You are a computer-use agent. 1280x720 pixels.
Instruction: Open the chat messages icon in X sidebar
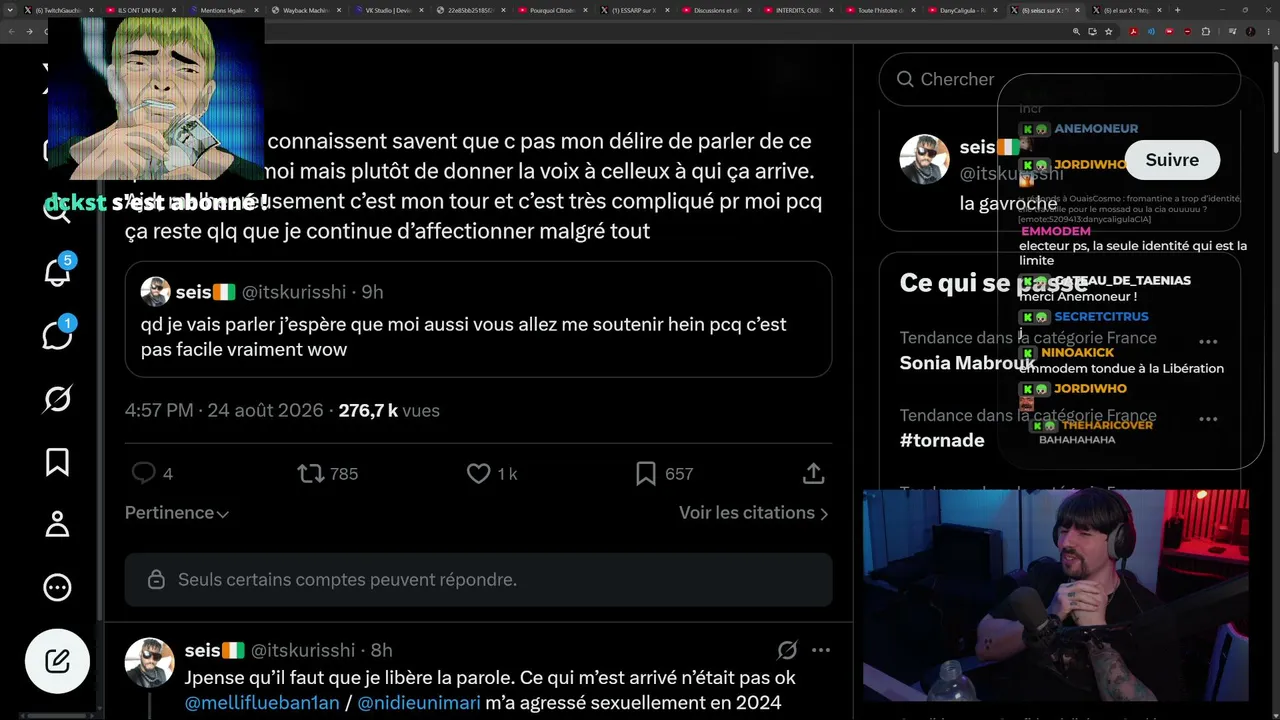click(x=57, y=335)
